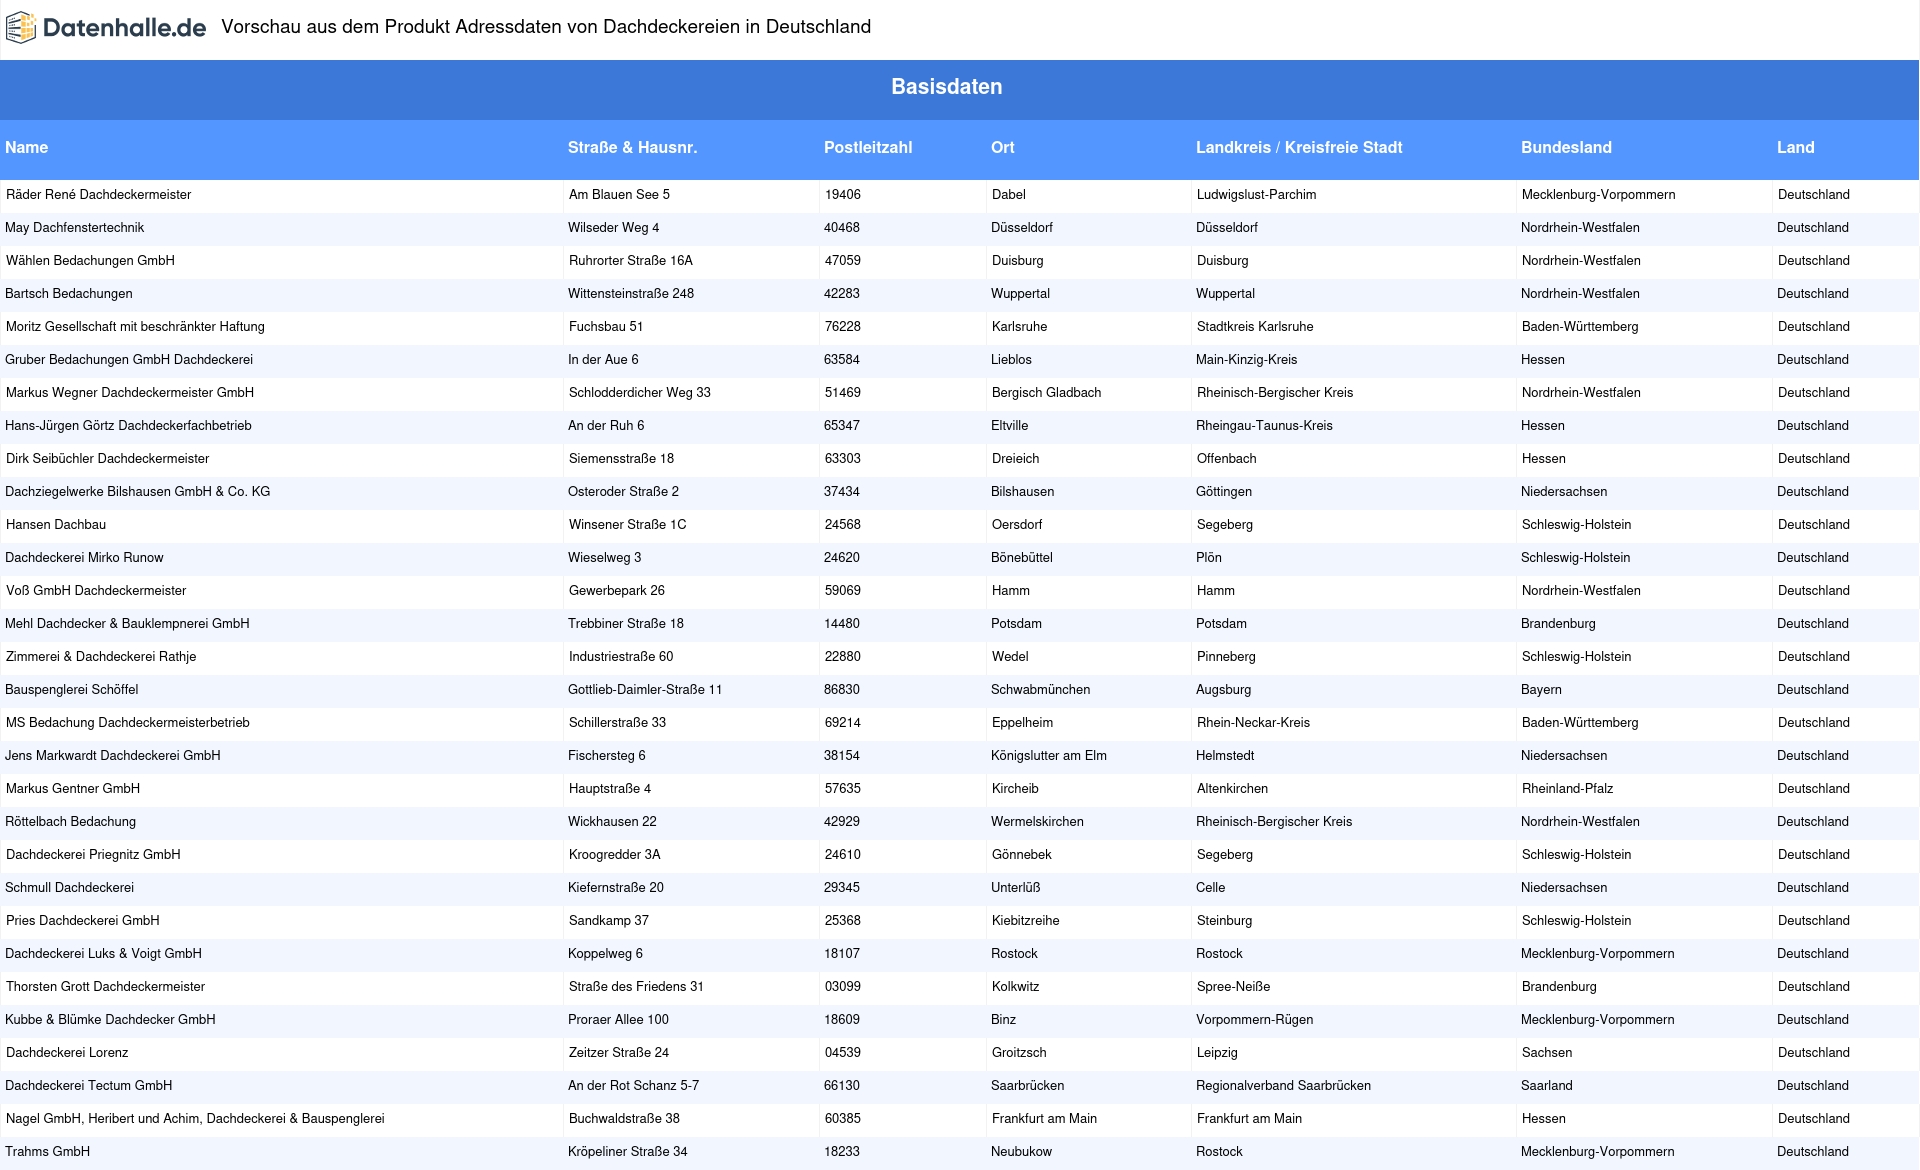Image resolution: width=1920 pixels, height=1170 pixels.
Task: Click Gruber Bedachungen GmbH Dachdeckerei
Action: pos(129,360)
